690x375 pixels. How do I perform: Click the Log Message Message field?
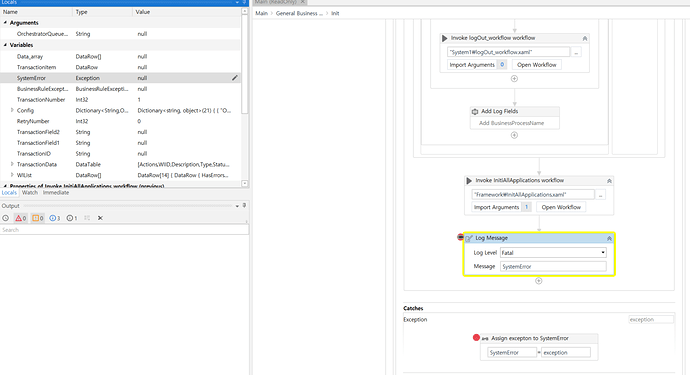click(553, 266)
